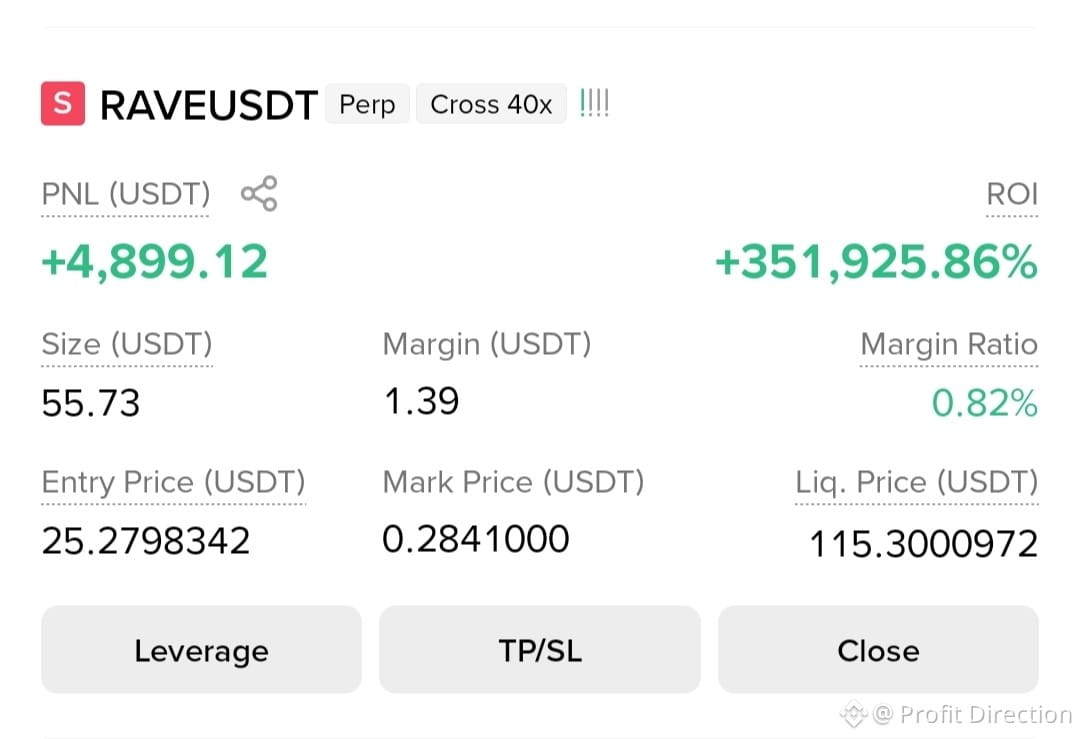Tap the Entry Price (USDT) label
The width and height of the screenshot is (1080, 739).
173,481
